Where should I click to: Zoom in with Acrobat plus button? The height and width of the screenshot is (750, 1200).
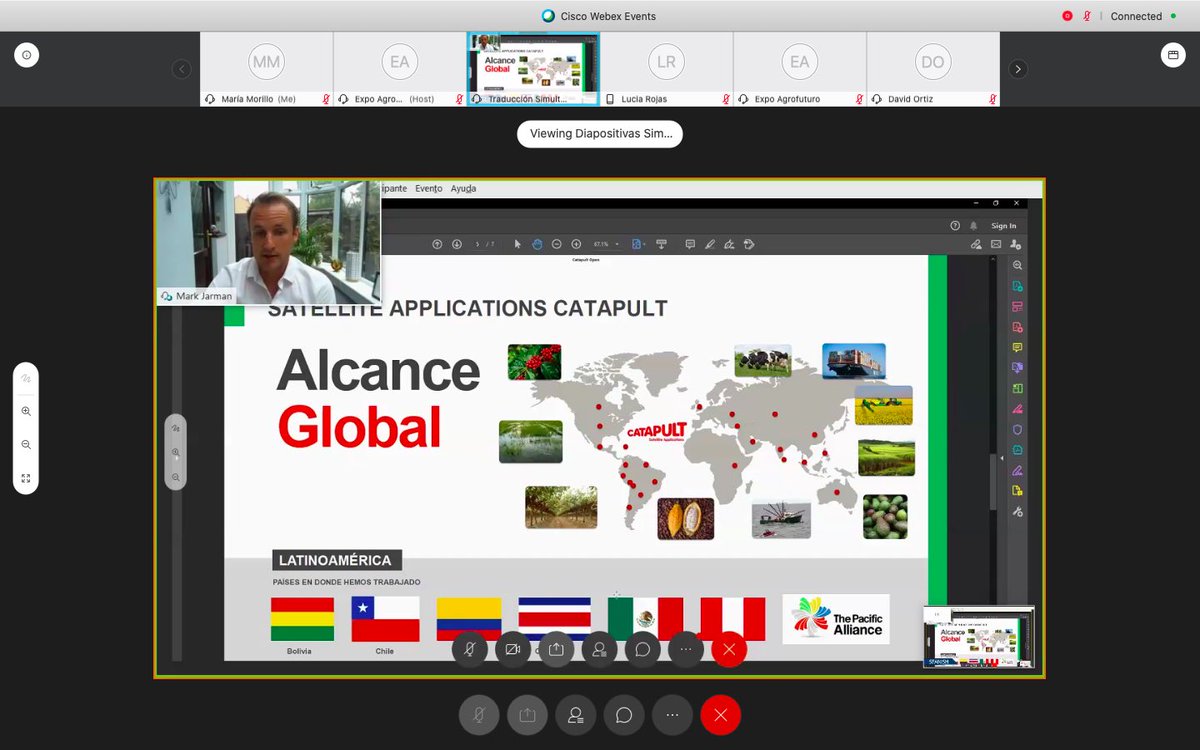pos(576,244)
